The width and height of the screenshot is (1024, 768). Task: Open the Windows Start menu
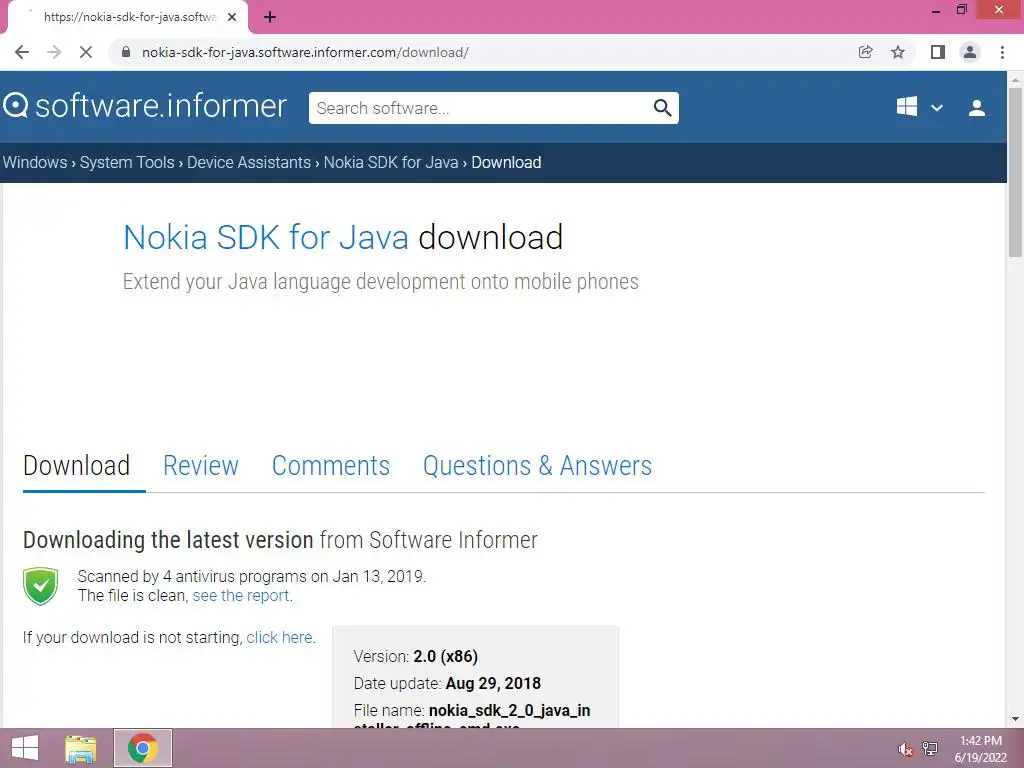pos(25,748)
